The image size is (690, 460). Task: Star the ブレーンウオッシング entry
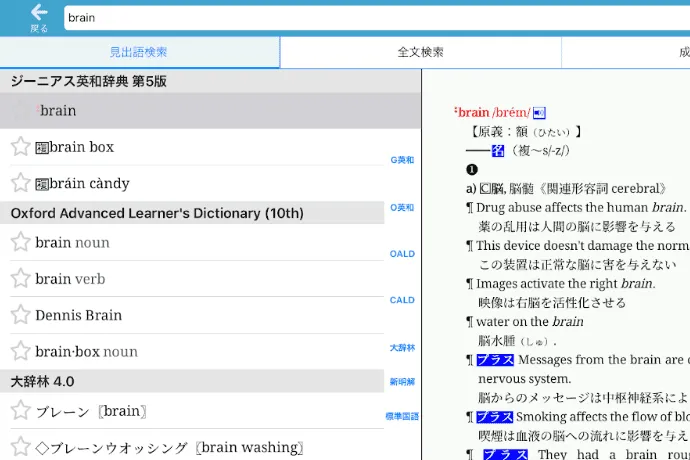tap(21, 447)
